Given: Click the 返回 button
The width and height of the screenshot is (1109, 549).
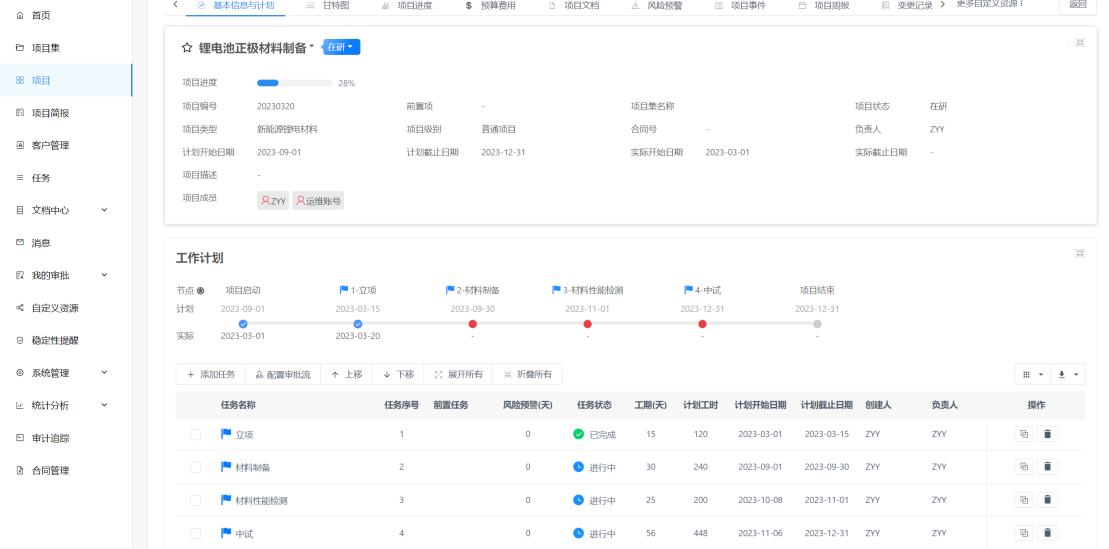Looking at the screenshot, I should [x=1078, y=5].
